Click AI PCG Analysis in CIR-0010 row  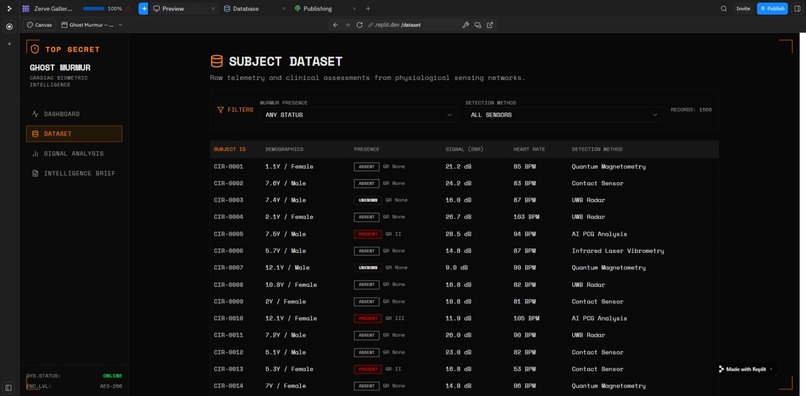tap(599, 318)
